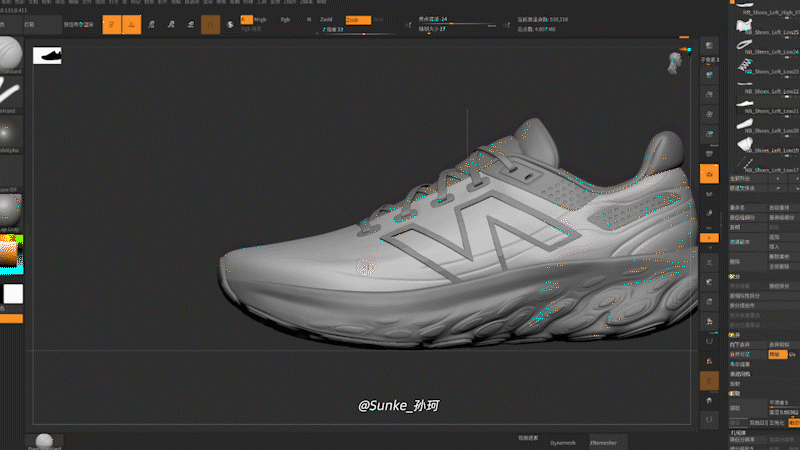Viewport: 800px width, 450px height.
Task: Collapse the 提取 section header
Action: pos(735,393)
